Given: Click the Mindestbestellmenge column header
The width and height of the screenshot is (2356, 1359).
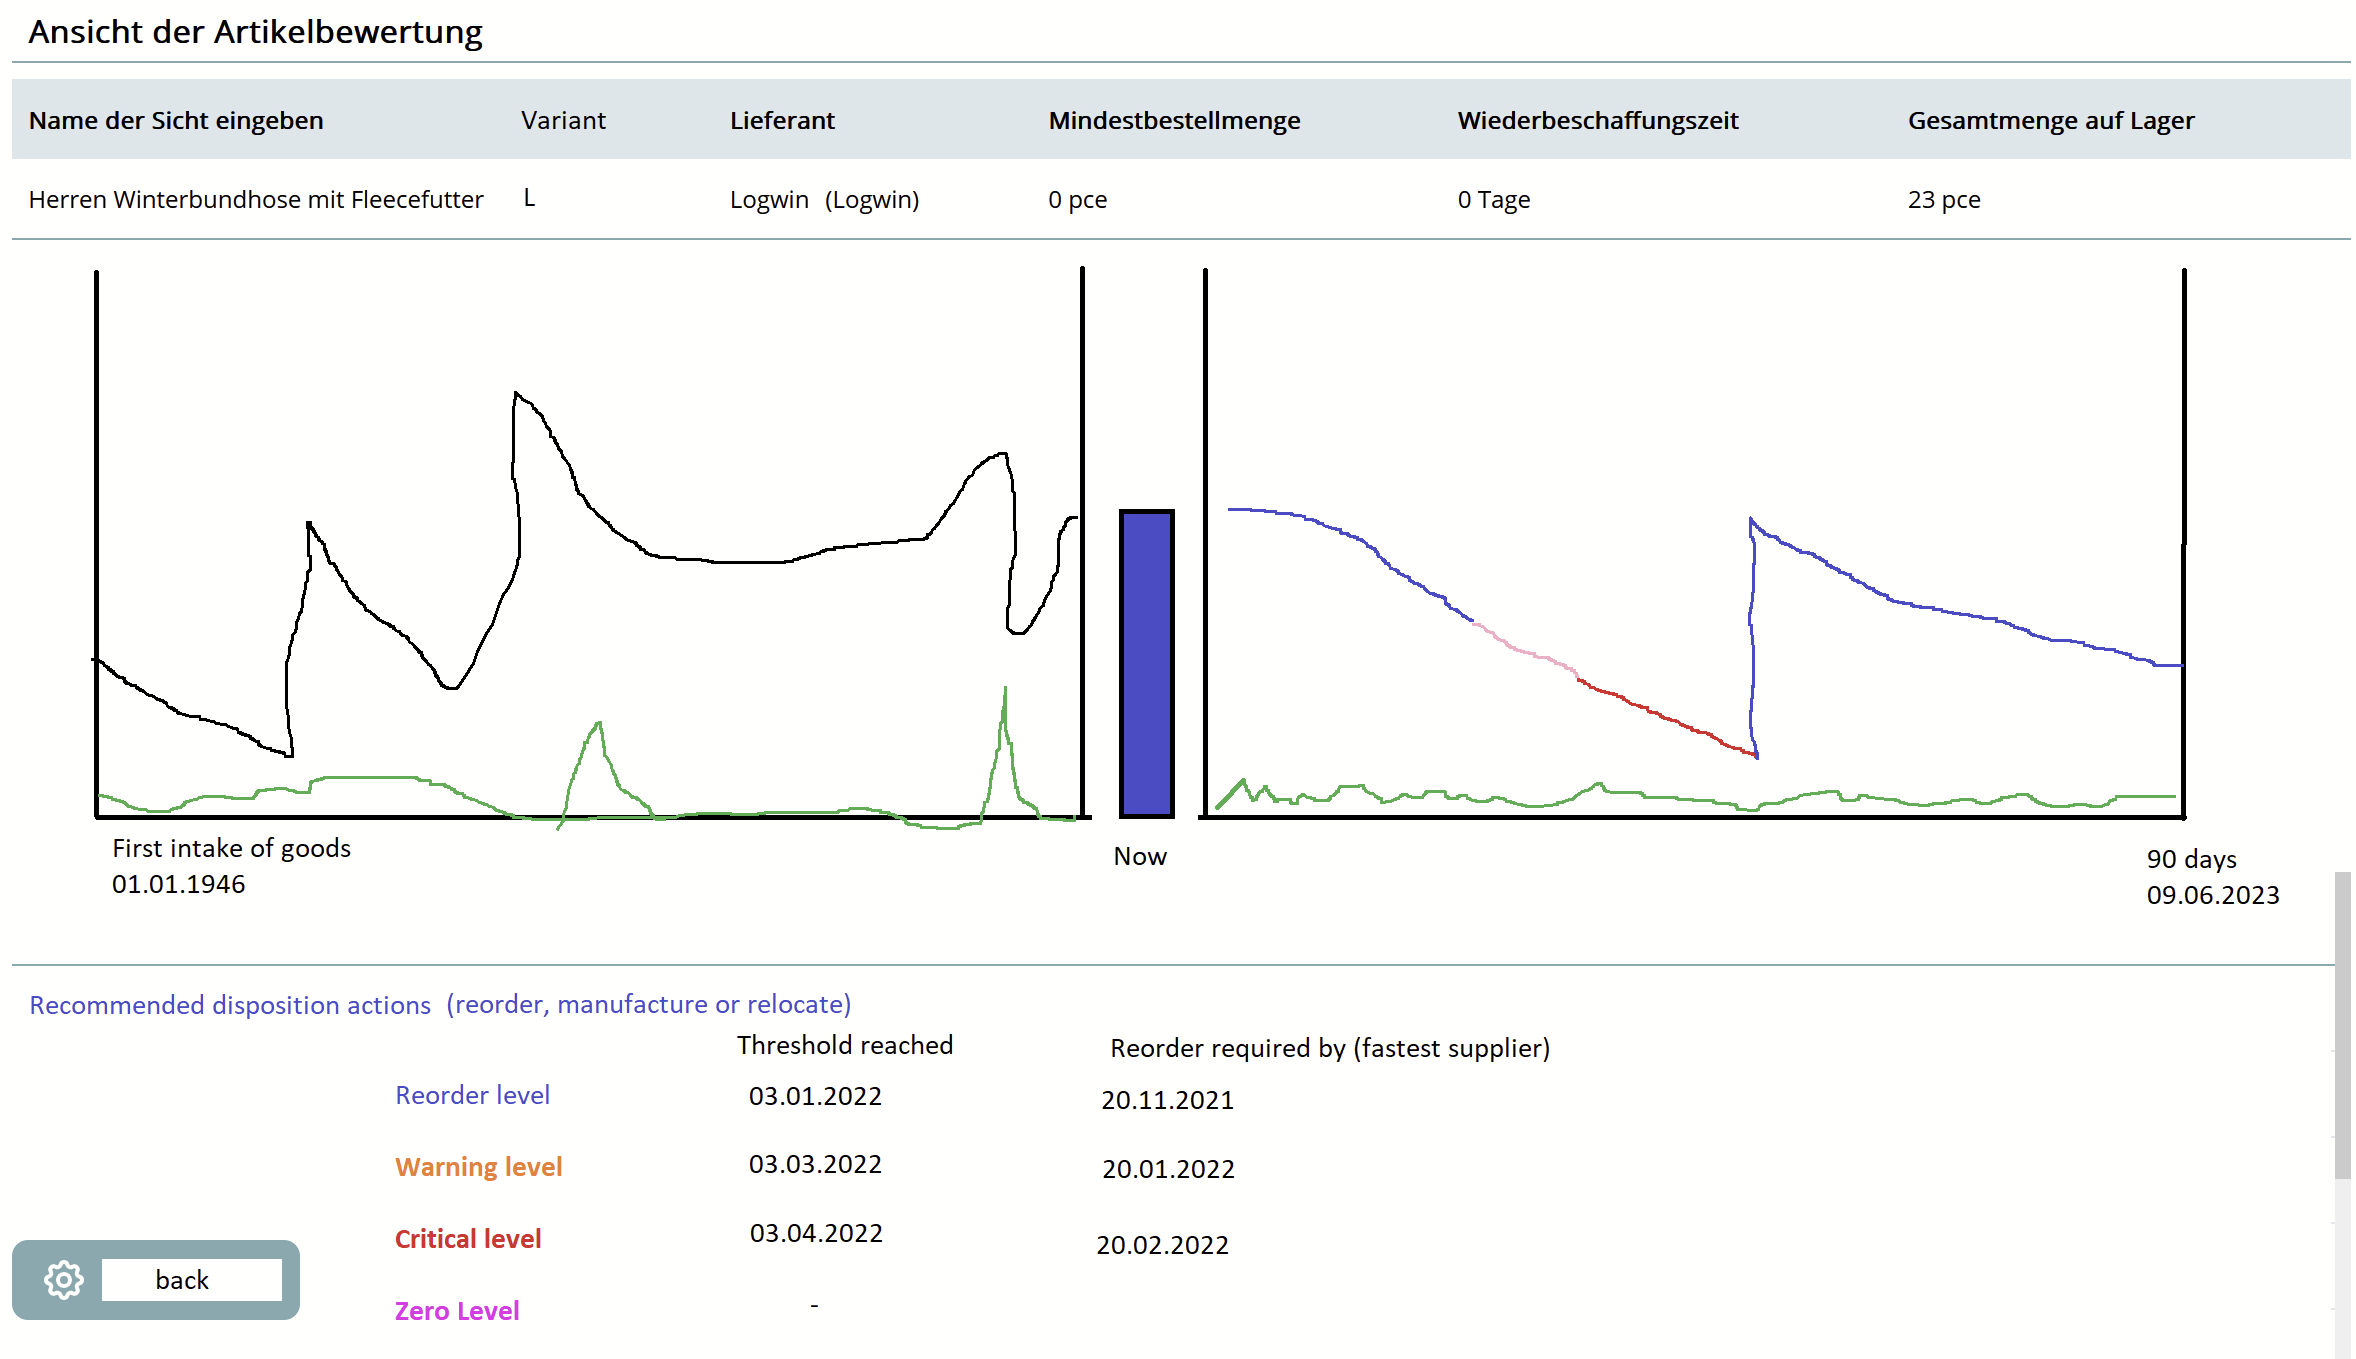Looking at the screenshot, I should tap(1174, 121).
